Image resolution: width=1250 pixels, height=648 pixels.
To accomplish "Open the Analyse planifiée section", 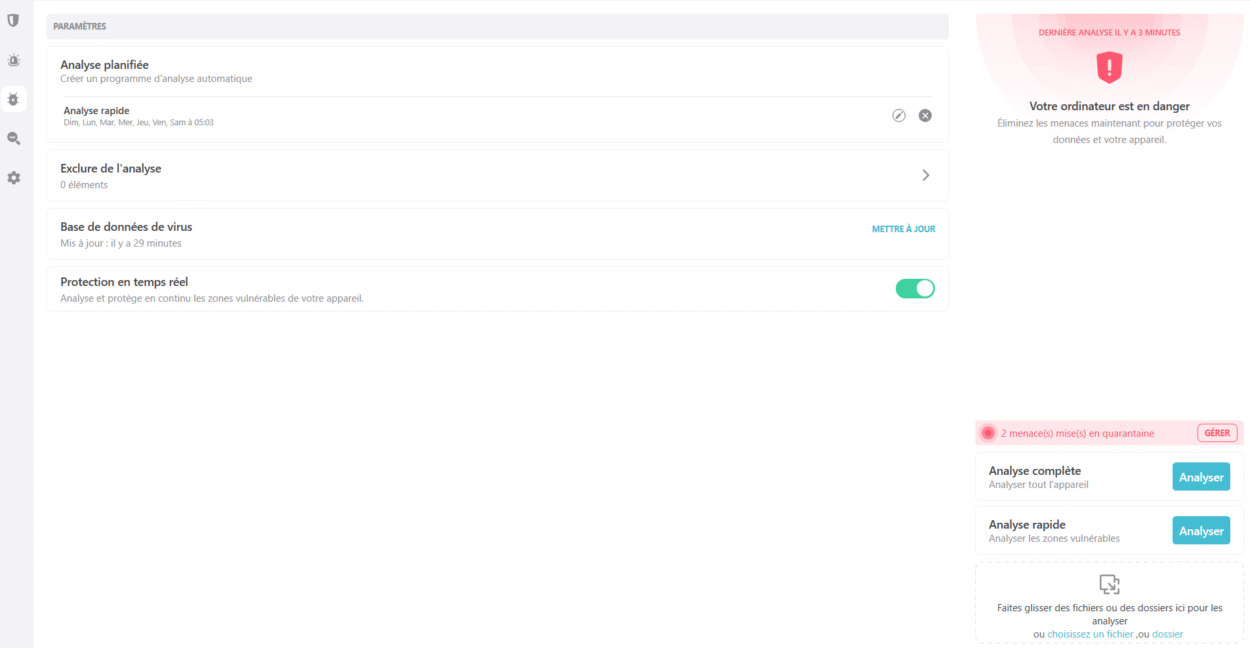I will (x=104, y=65).
